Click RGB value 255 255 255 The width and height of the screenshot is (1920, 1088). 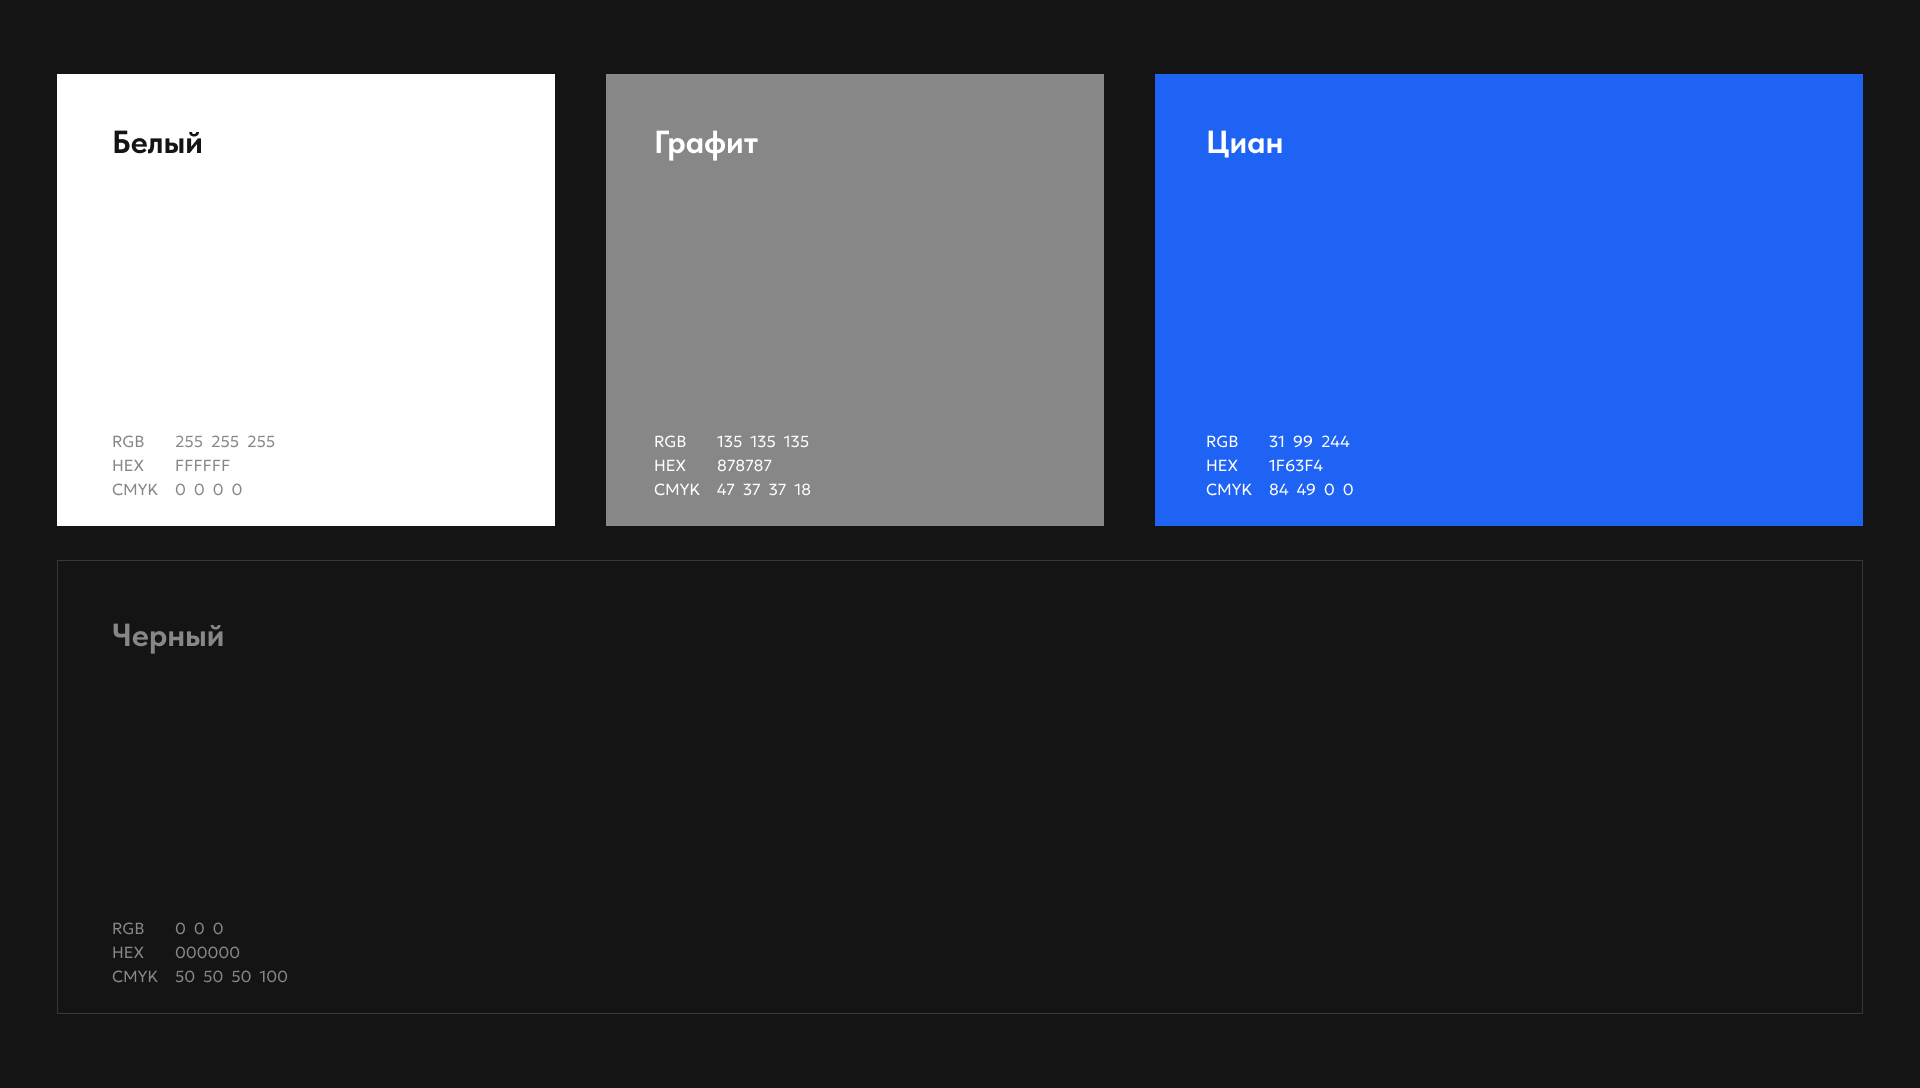pyautogui.click(x=224, y=442)
